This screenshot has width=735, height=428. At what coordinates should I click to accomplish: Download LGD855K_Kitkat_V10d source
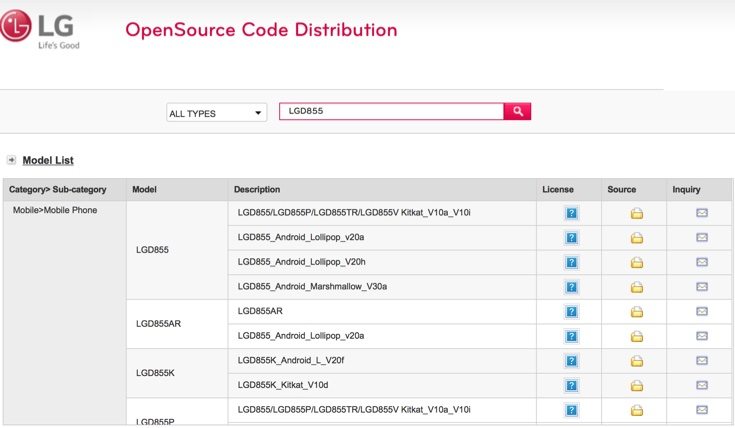tap(637, 385)
